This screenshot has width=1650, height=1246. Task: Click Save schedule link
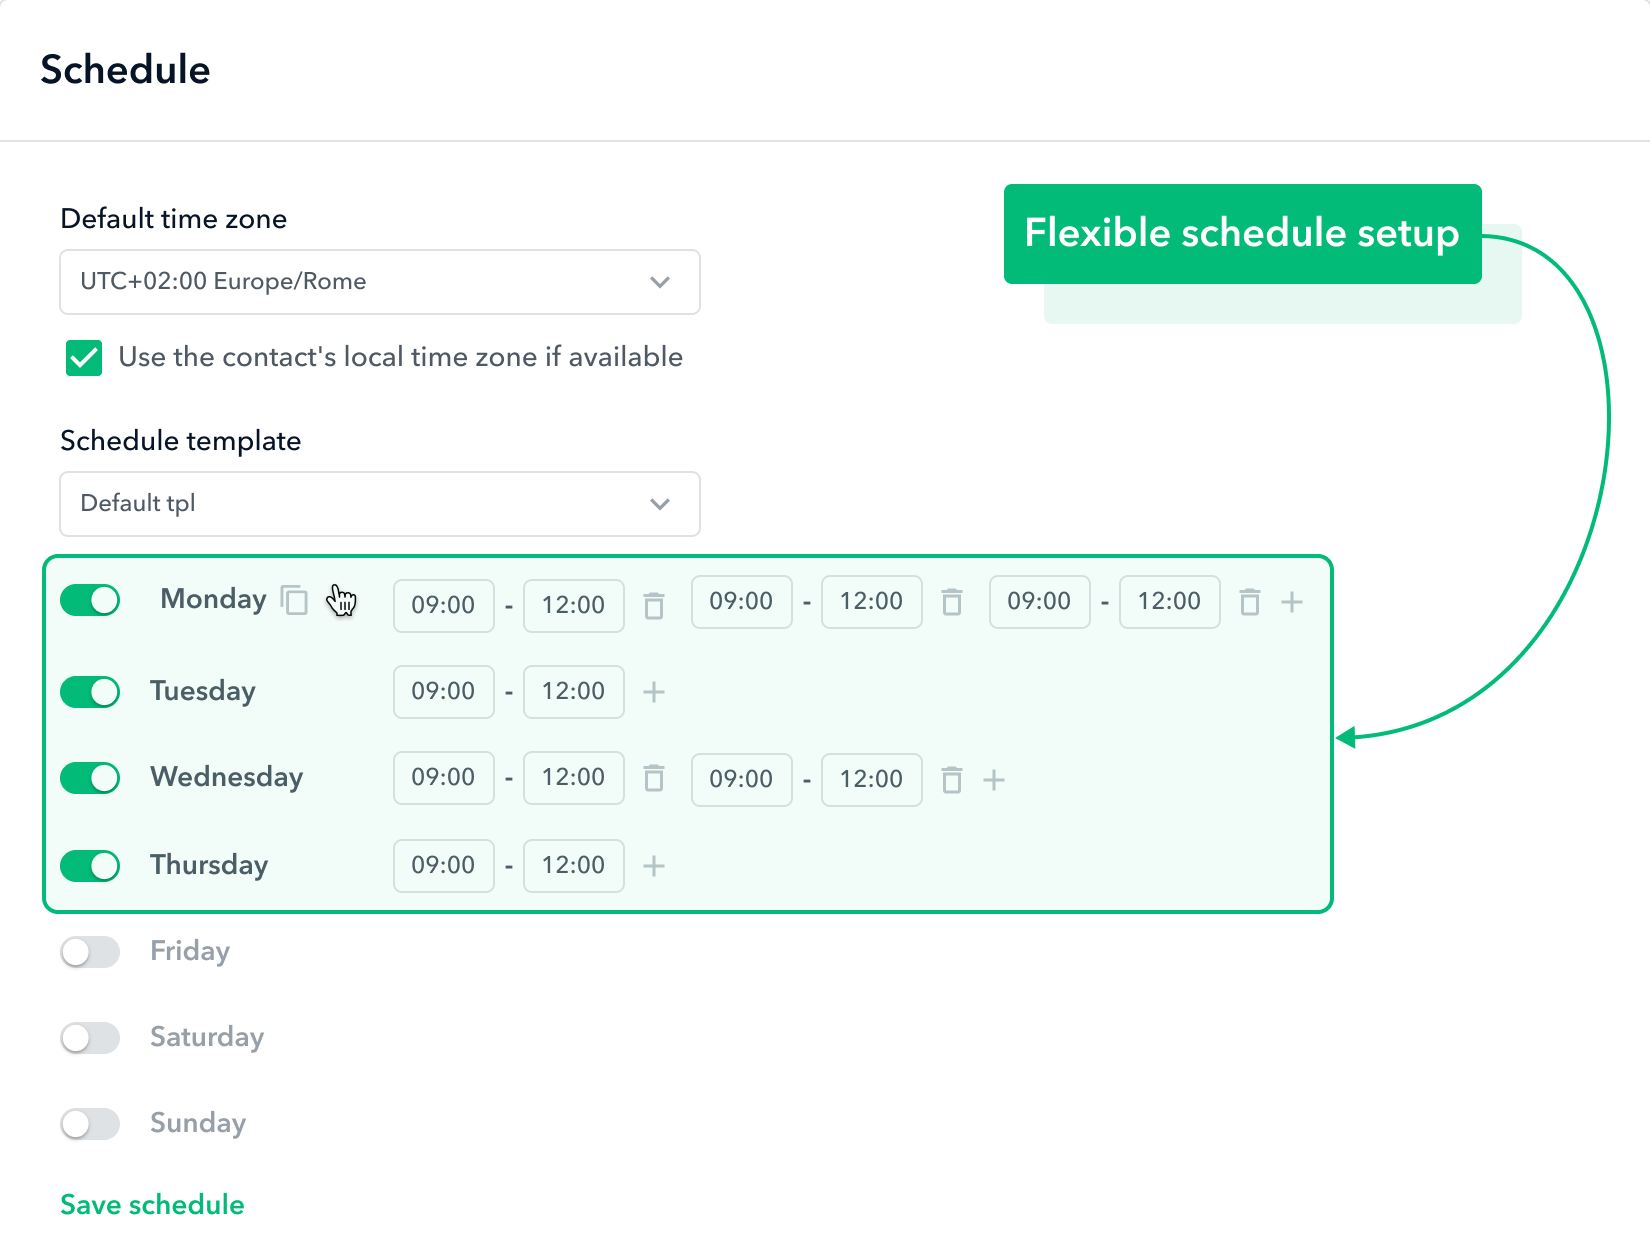[152, 1205]
